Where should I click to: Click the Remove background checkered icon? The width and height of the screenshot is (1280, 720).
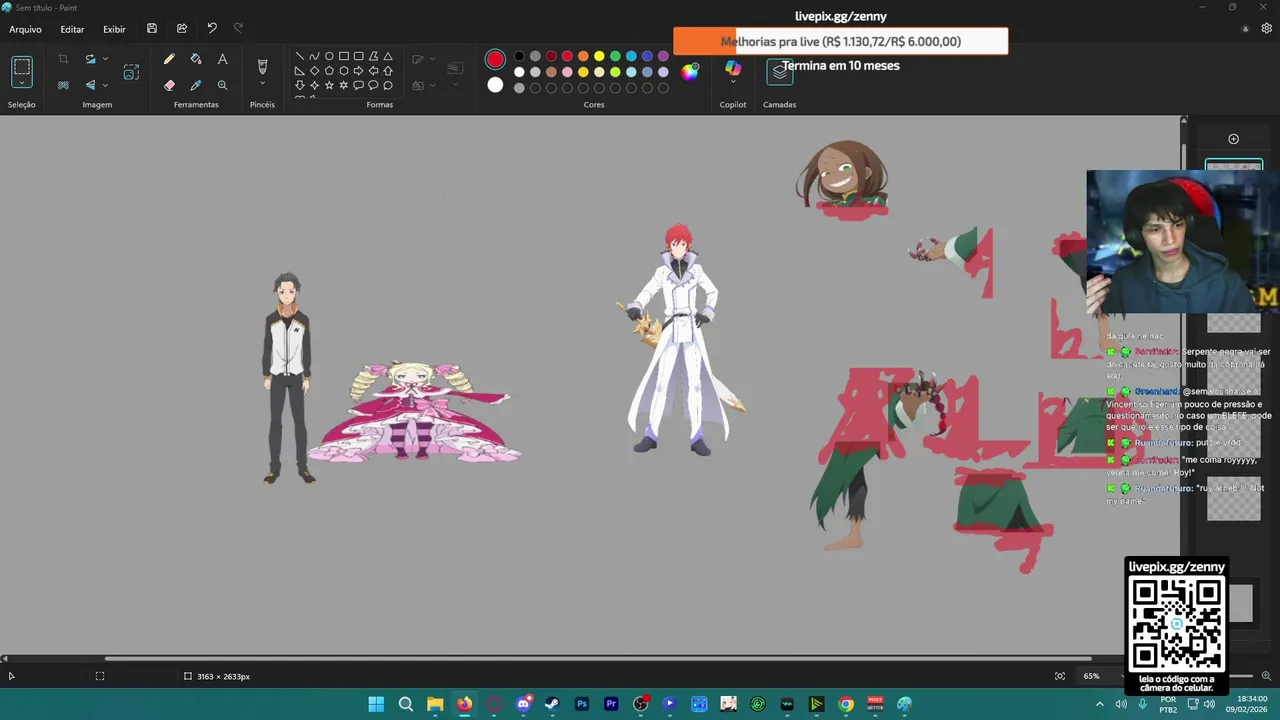point(63,85)
